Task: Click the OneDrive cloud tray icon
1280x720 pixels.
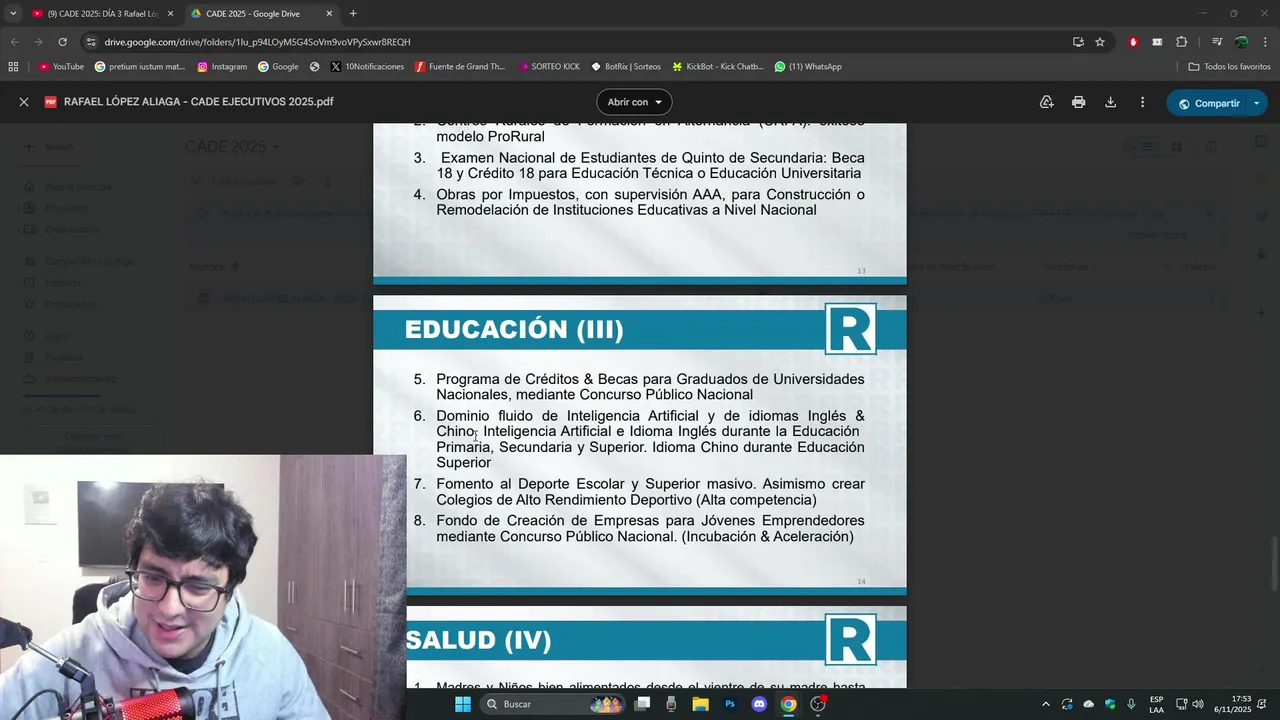Action: click(x=1089, y=704)
